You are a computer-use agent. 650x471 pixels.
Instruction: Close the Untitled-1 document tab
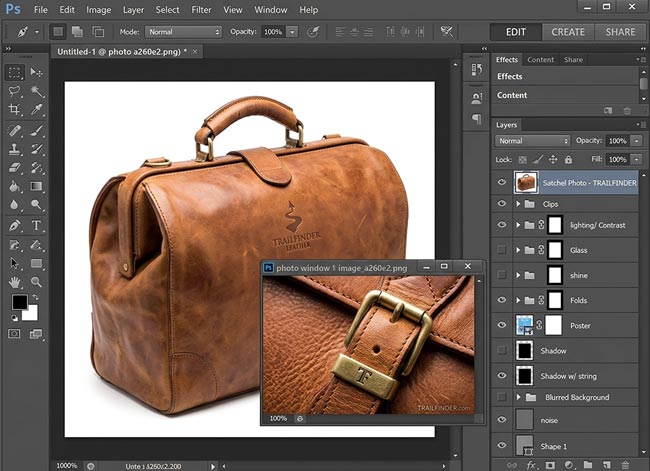195,51
